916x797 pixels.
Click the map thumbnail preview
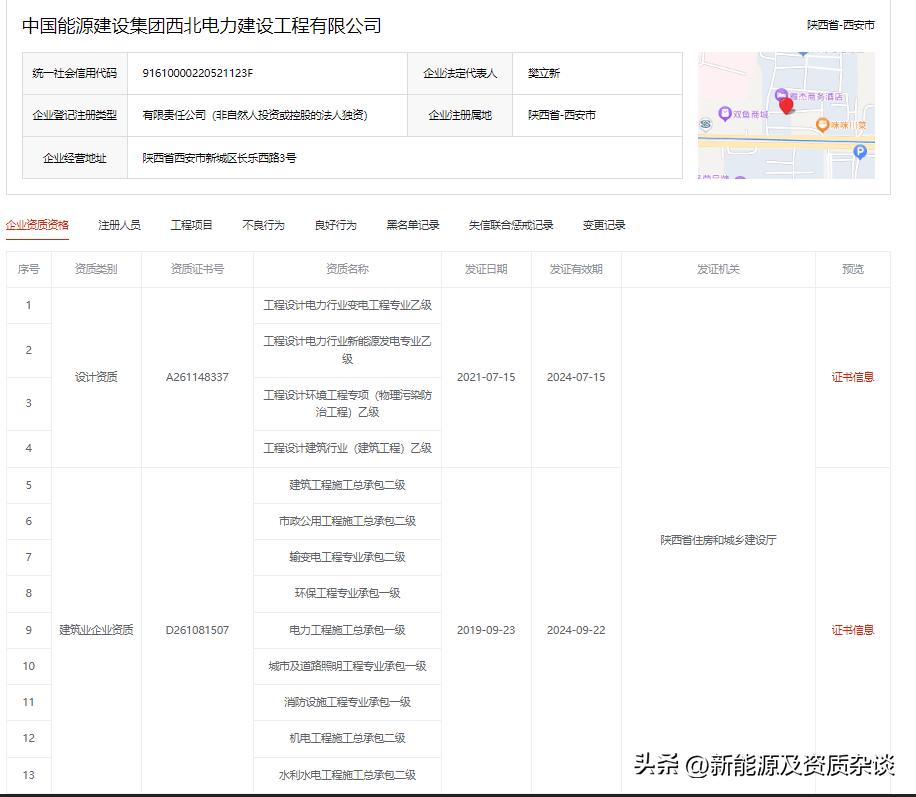788,115
